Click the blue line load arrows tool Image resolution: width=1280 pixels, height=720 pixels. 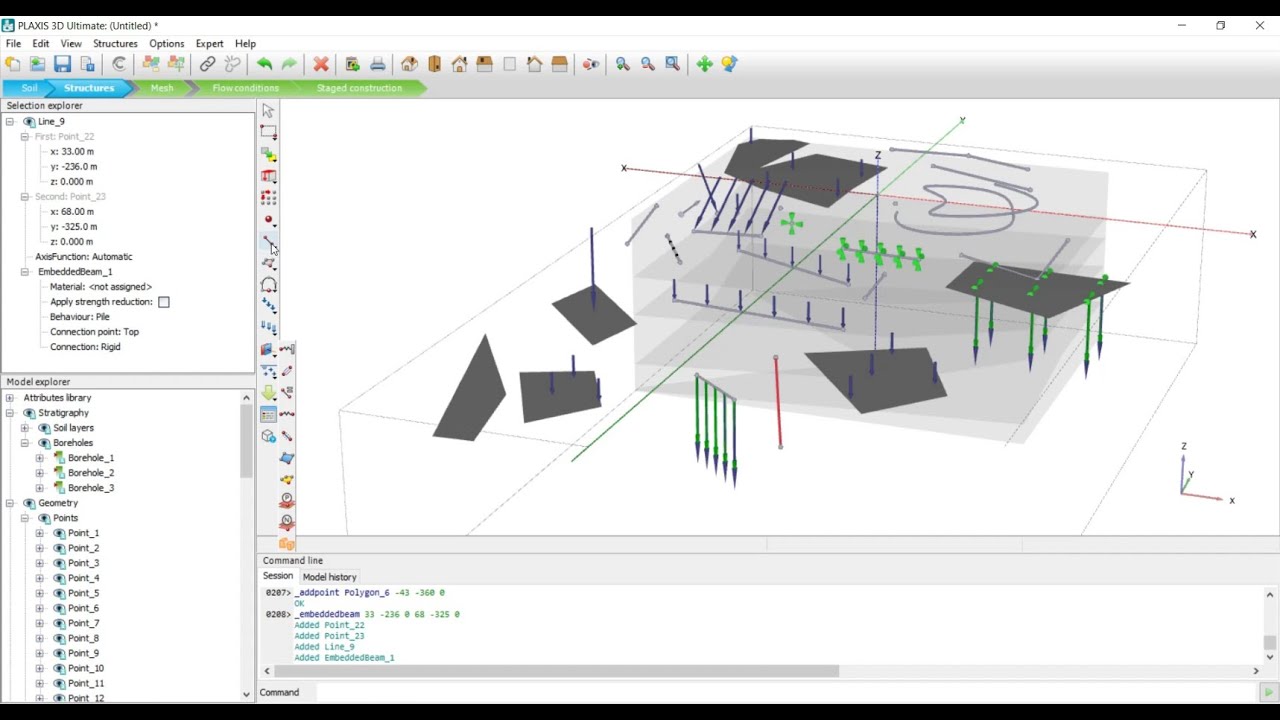click(x=268, y=306)
